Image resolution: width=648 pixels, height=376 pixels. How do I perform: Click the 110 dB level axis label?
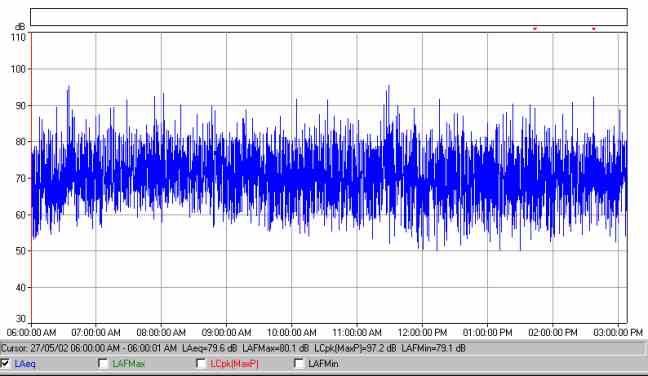pos(18,37)
